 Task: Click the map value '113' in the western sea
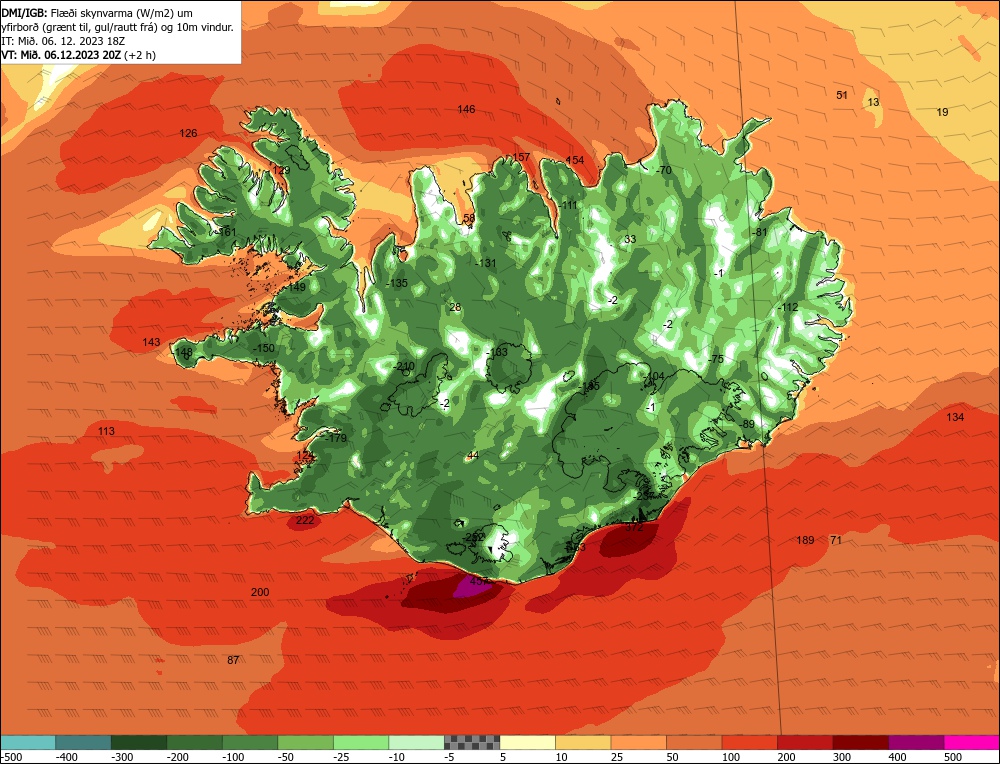click(x=106, y=431)
